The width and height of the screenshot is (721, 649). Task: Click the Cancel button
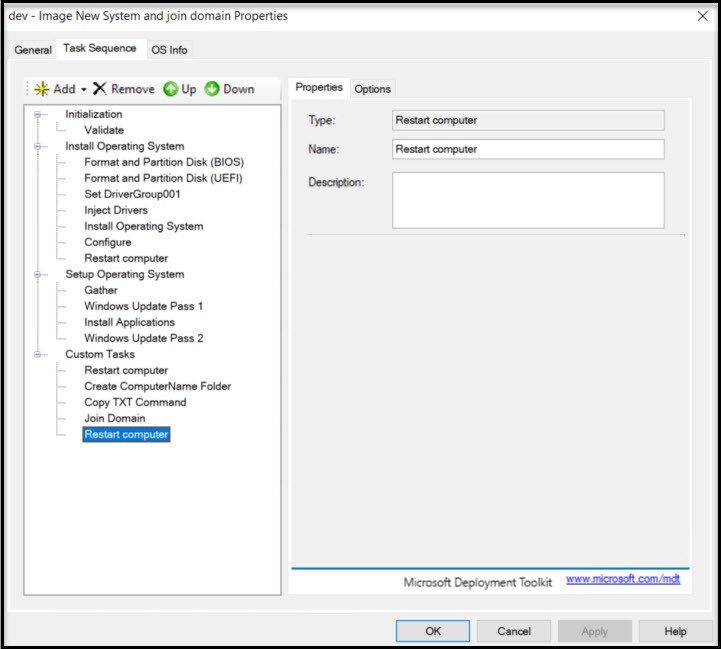pos(514,631)
